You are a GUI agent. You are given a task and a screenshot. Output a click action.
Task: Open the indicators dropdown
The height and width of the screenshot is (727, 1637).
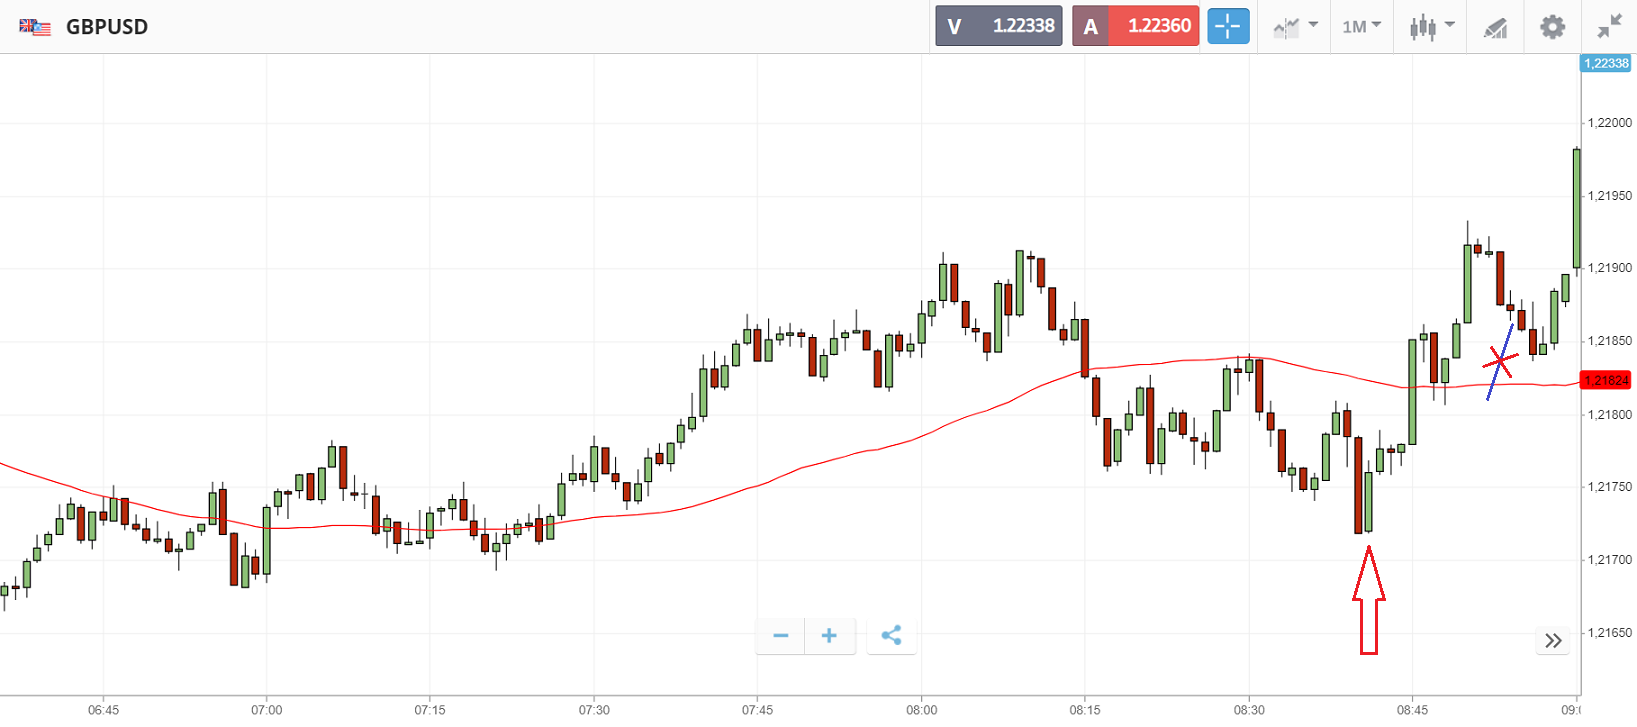click(1295, 27)
